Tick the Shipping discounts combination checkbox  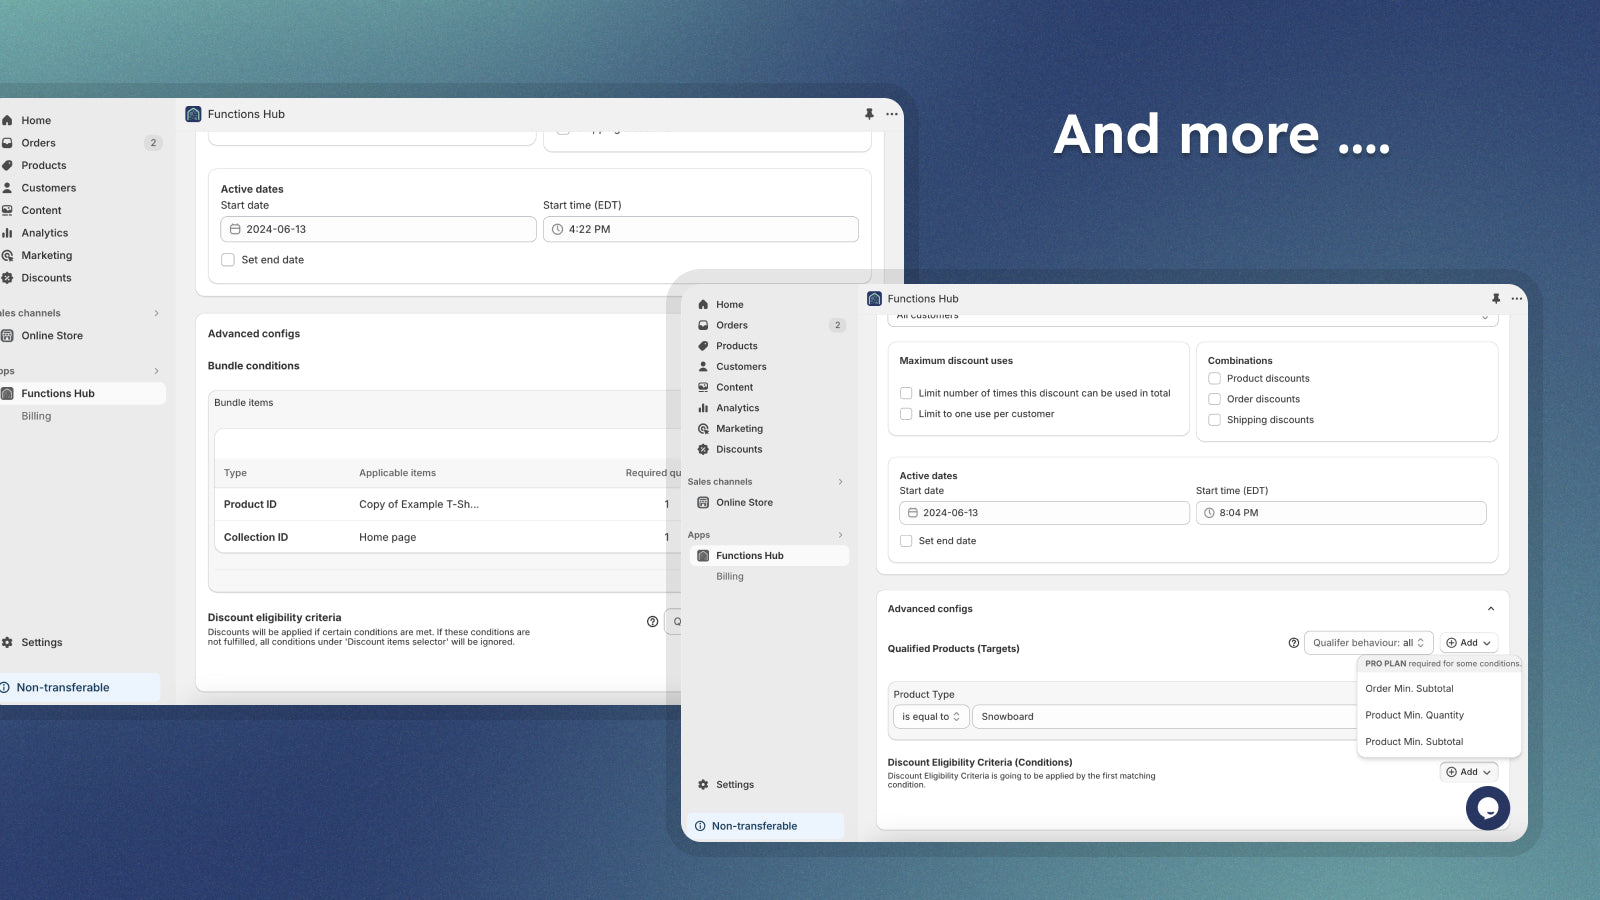click(1214, 420)
